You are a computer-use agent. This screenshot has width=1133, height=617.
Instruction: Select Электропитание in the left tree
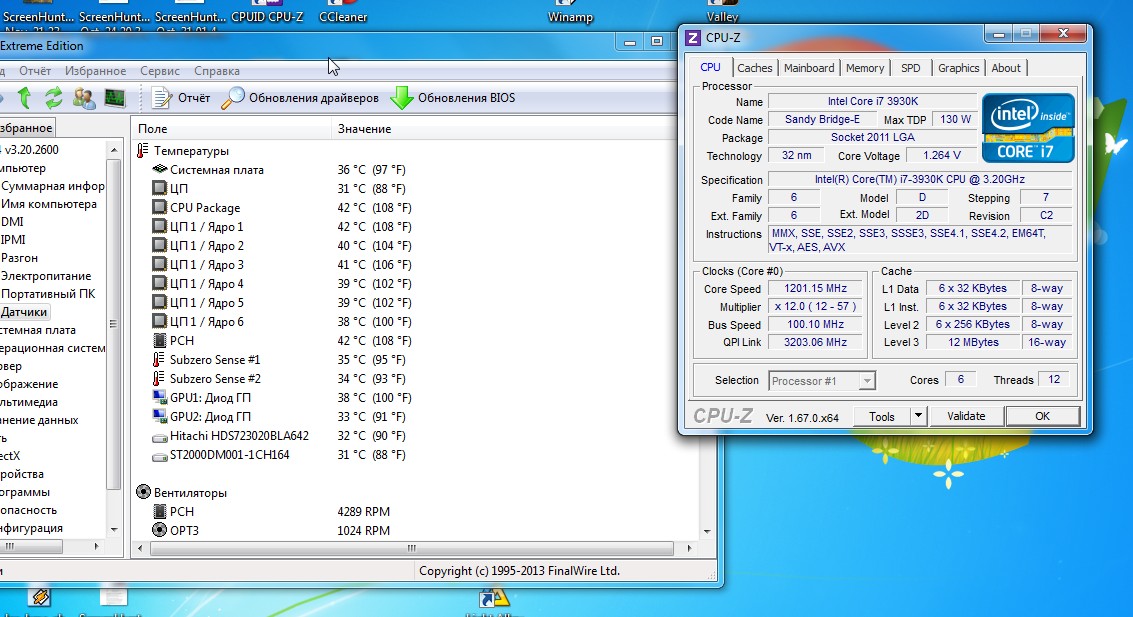[x=46, y=276]
